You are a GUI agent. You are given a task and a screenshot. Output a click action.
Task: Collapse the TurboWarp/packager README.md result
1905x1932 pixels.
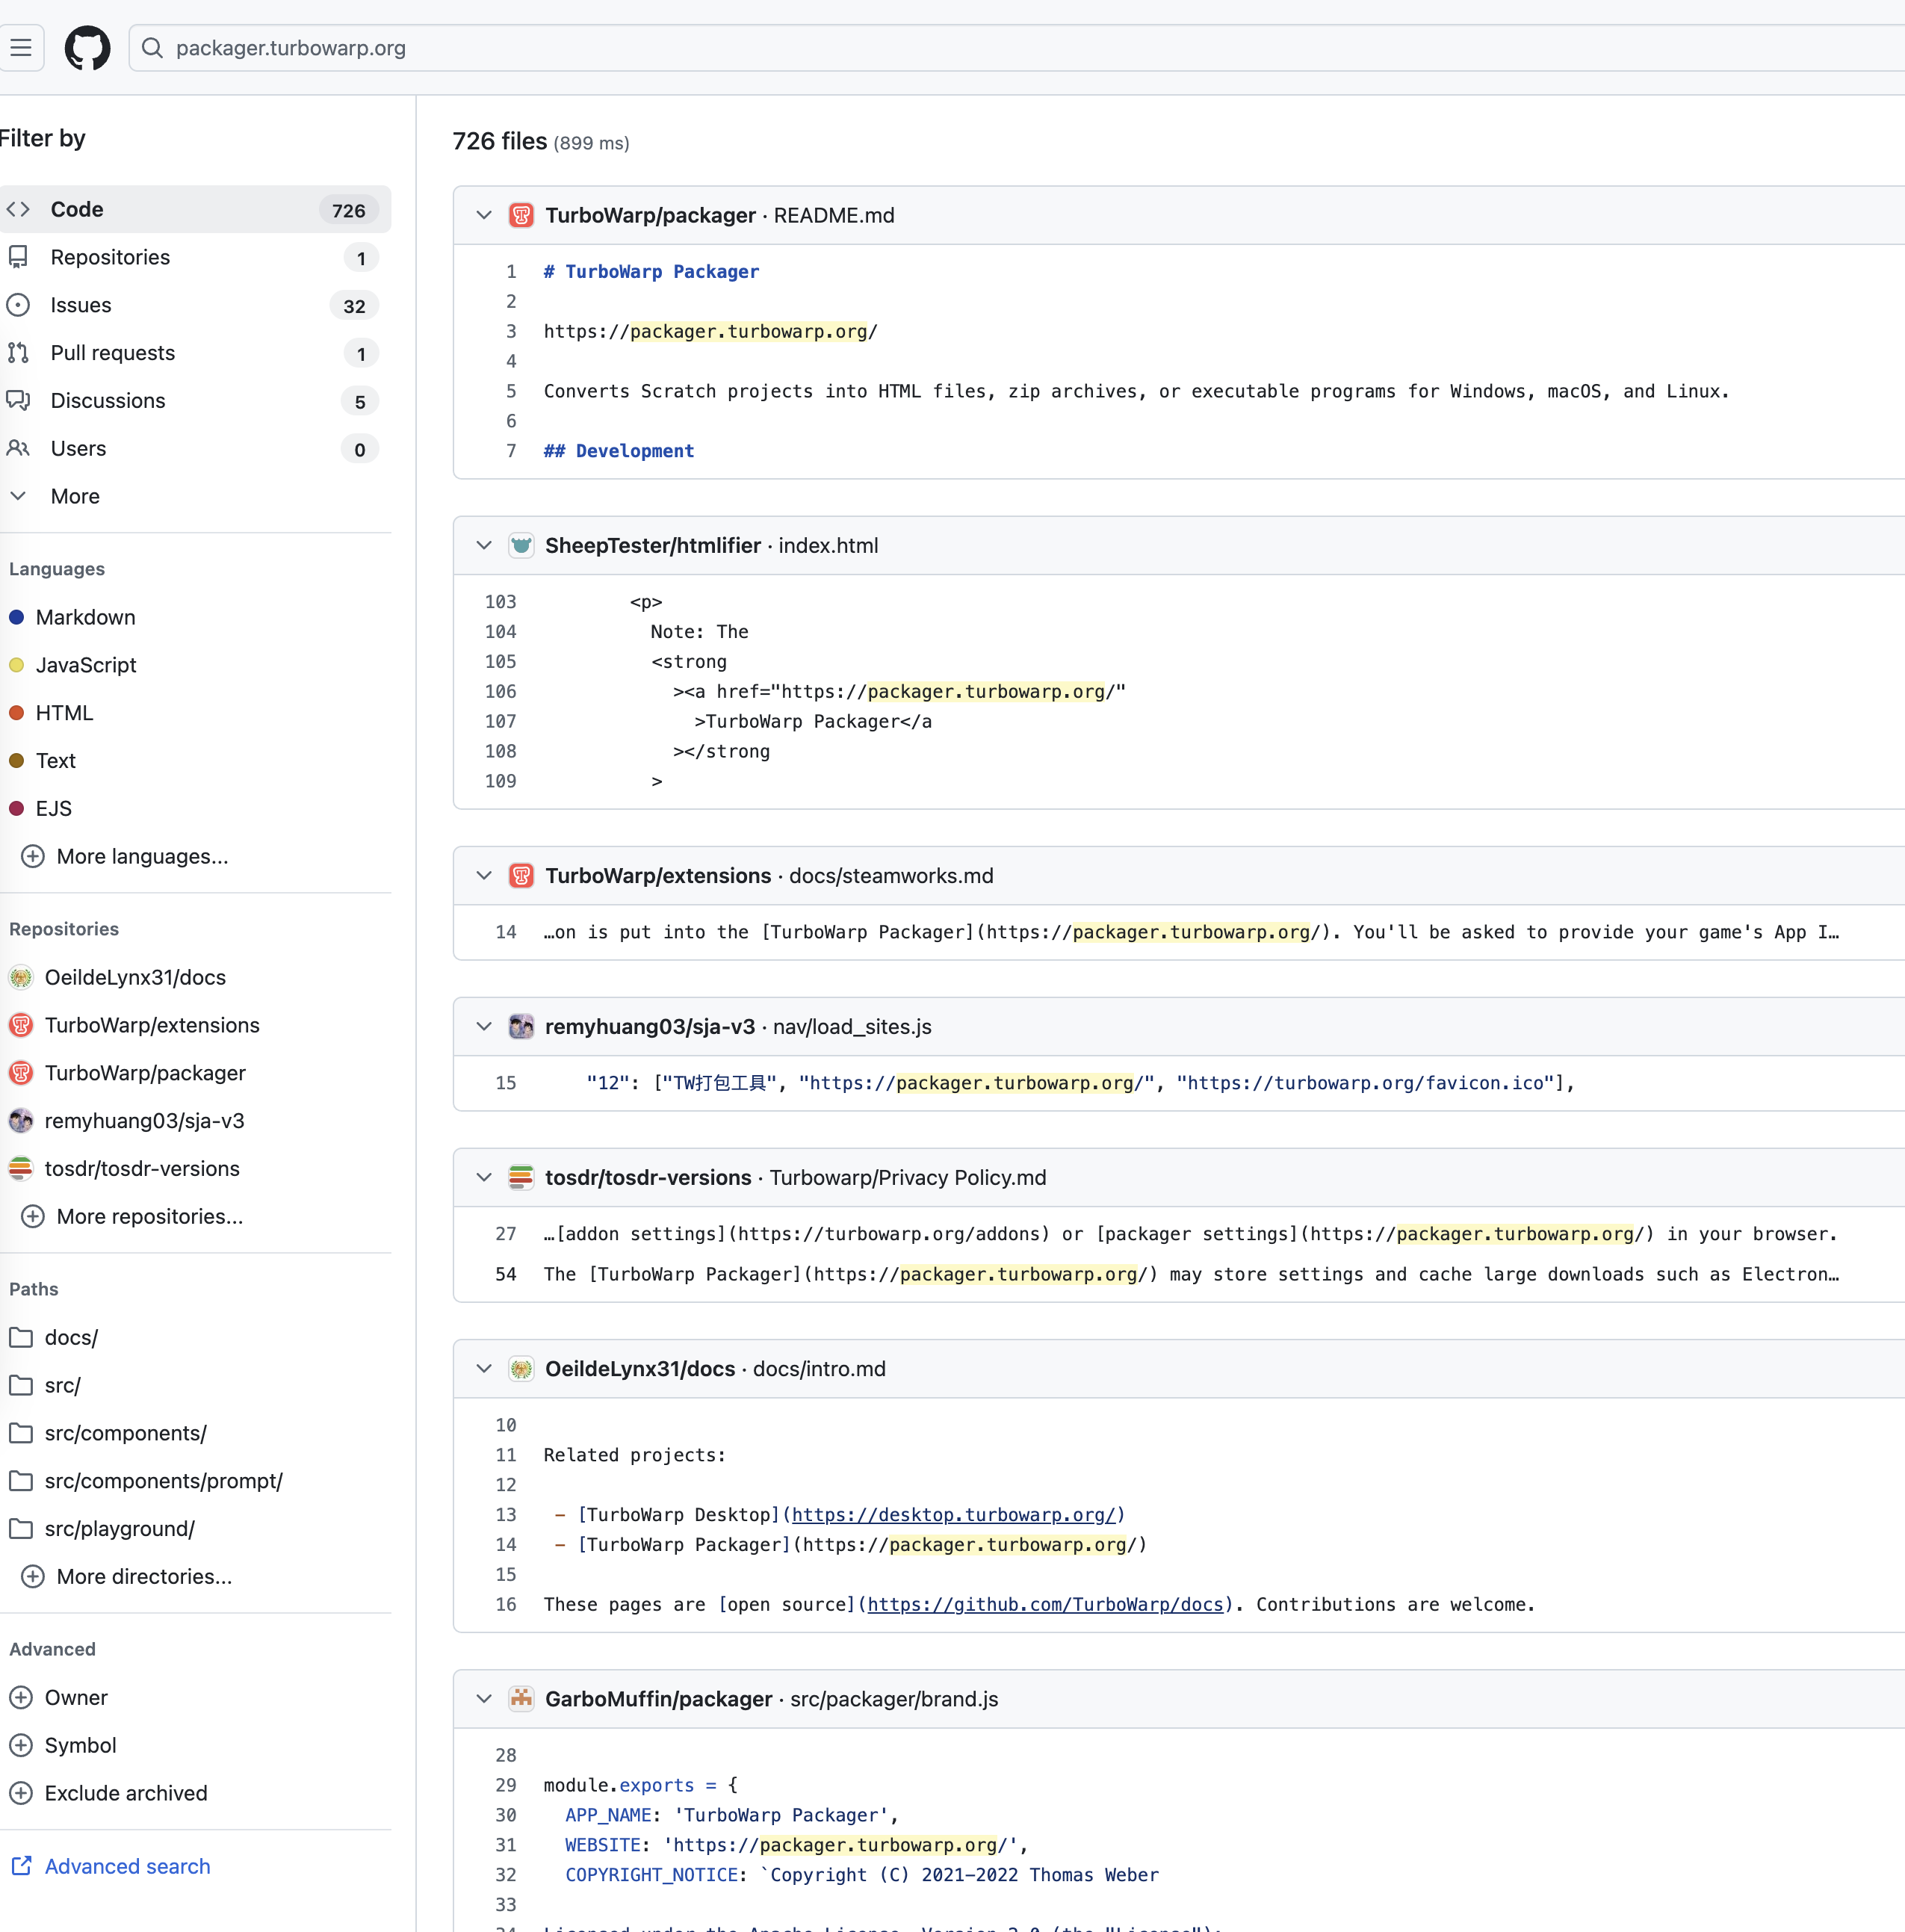pos(484,215)
